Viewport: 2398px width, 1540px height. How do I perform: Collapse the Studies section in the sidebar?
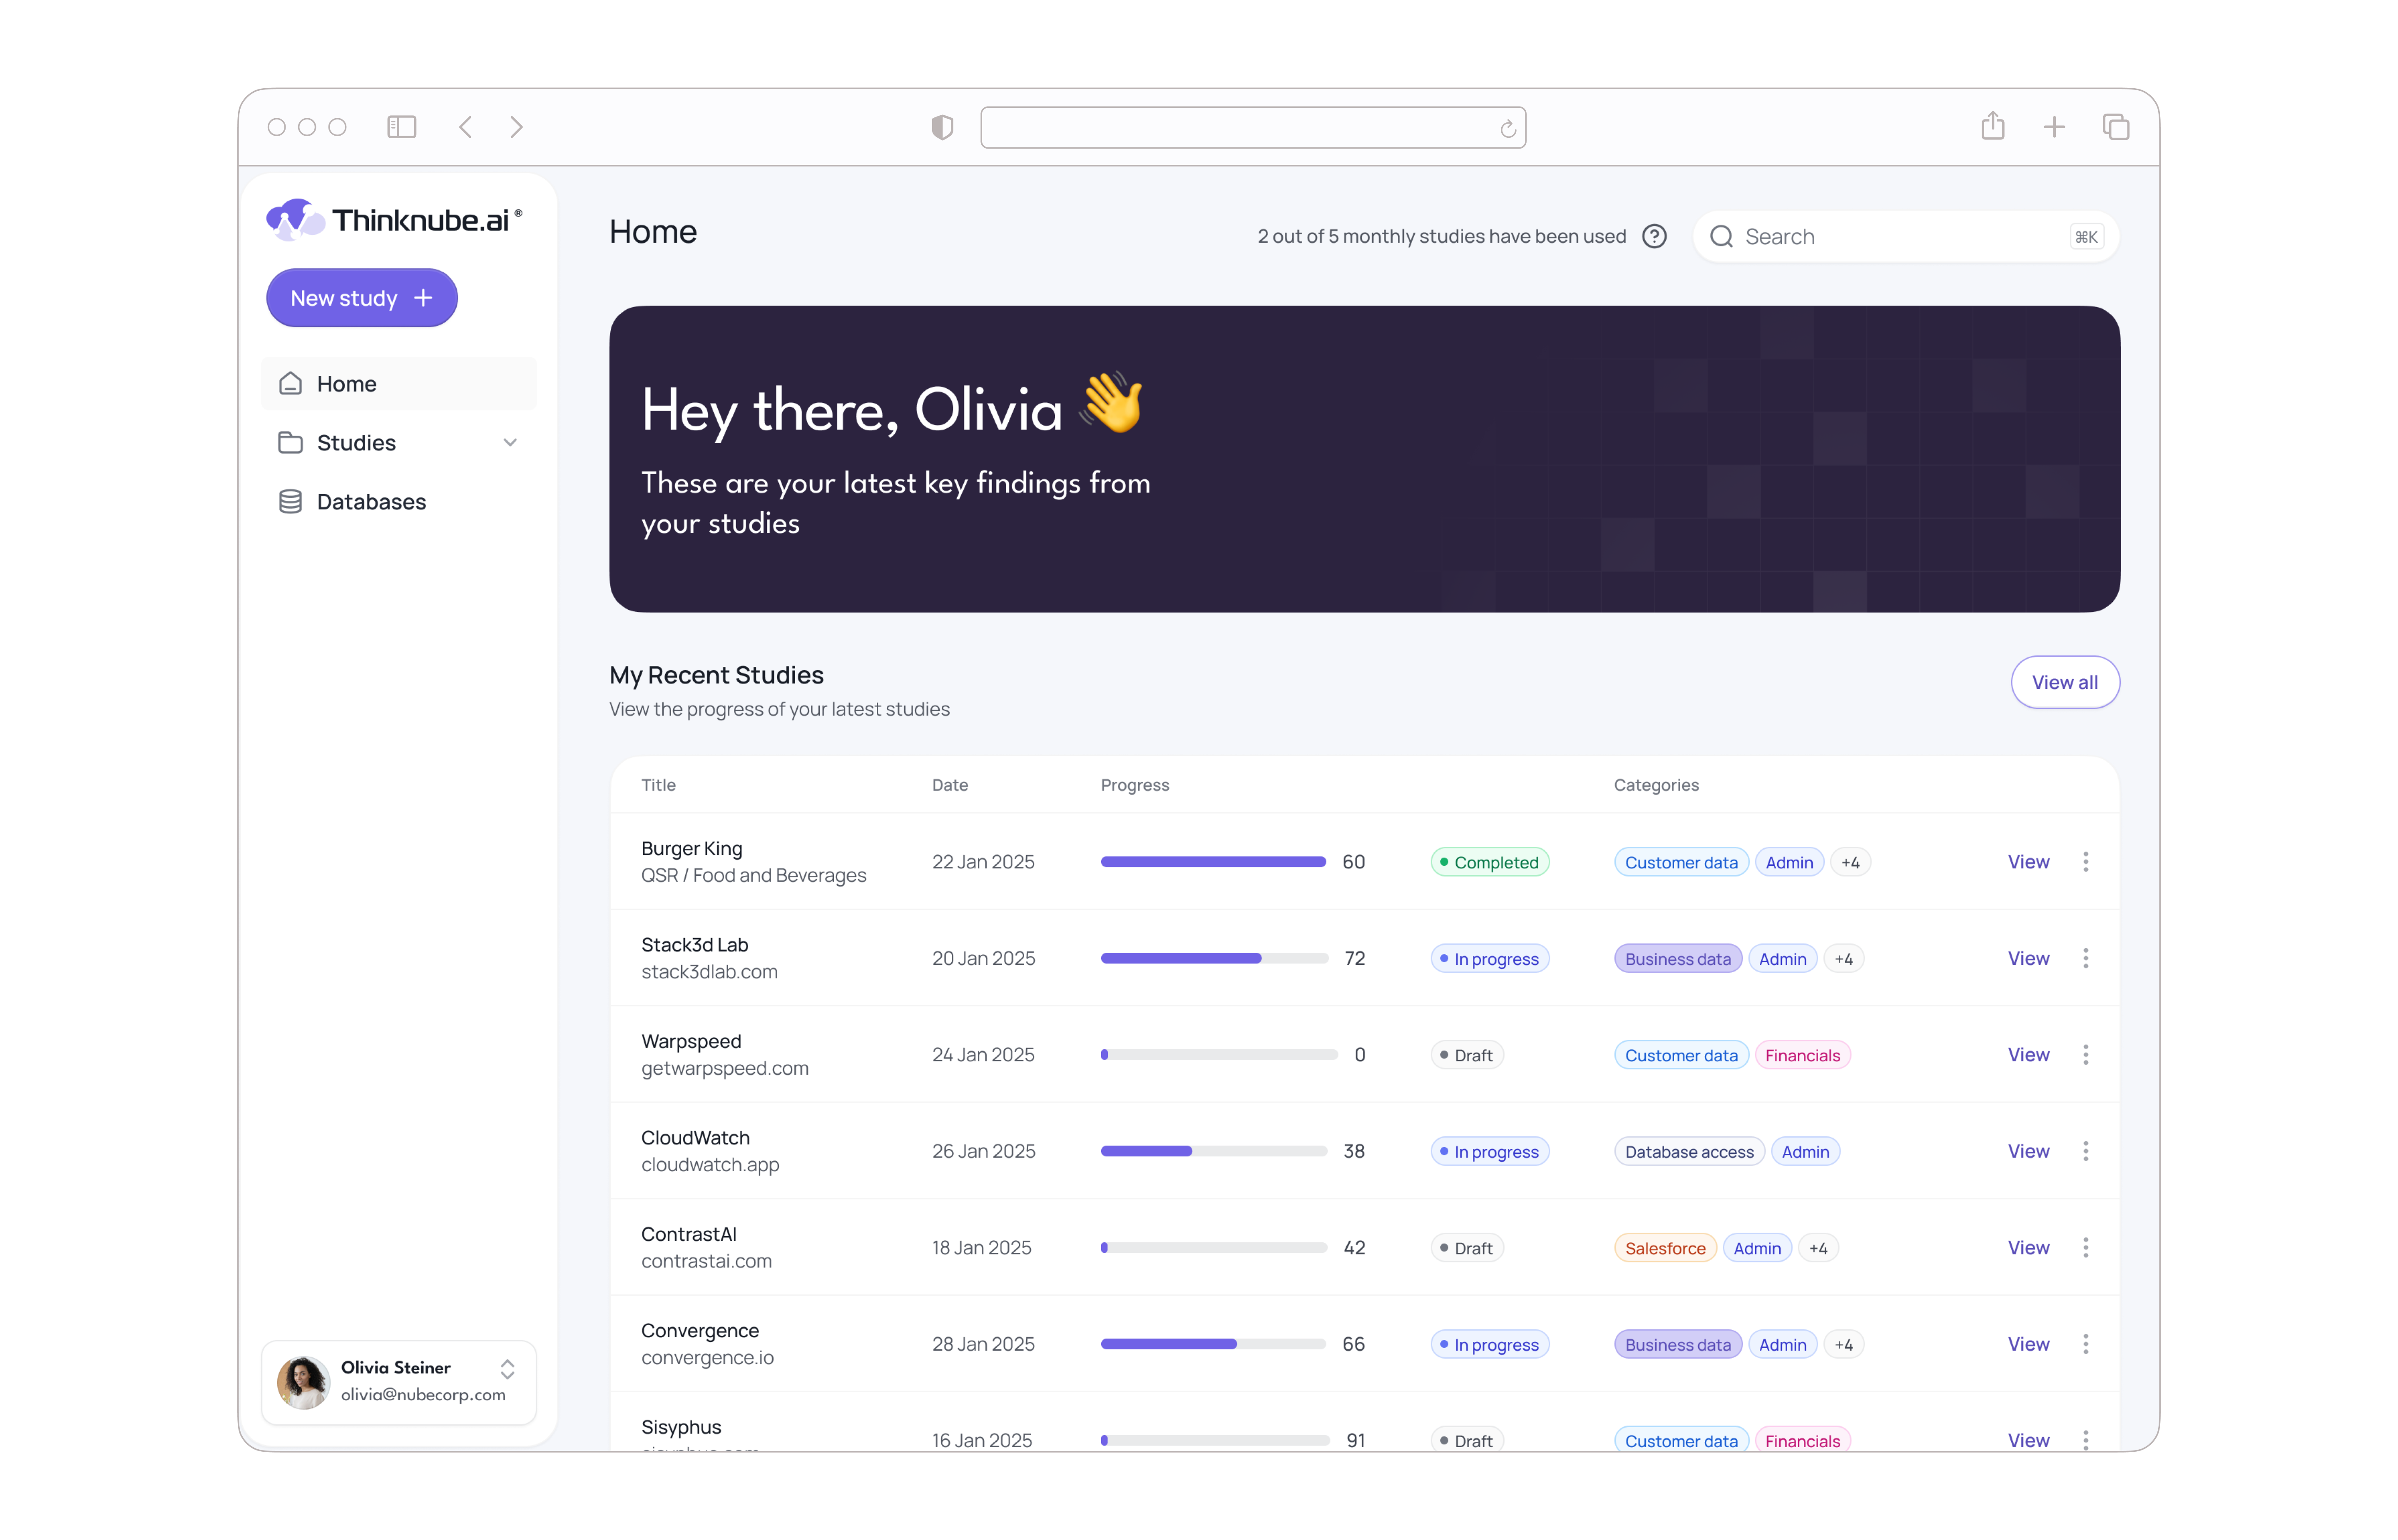pyautogui.click(x=511, y=442)
